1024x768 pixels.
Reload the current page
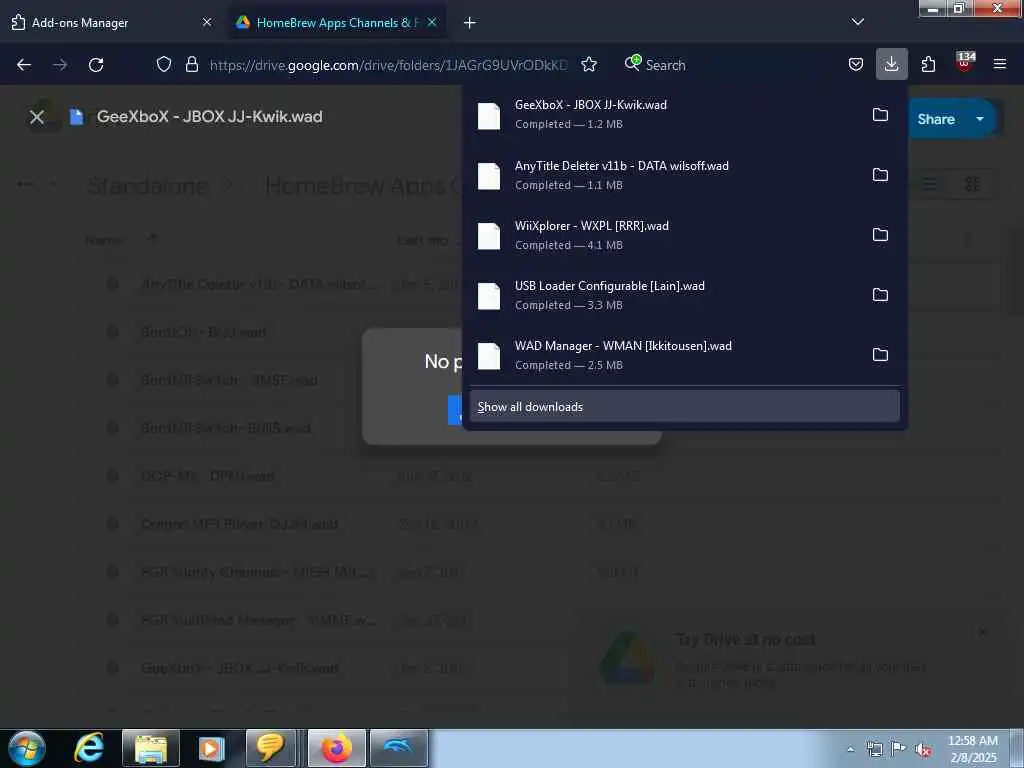tap(96, 65)
